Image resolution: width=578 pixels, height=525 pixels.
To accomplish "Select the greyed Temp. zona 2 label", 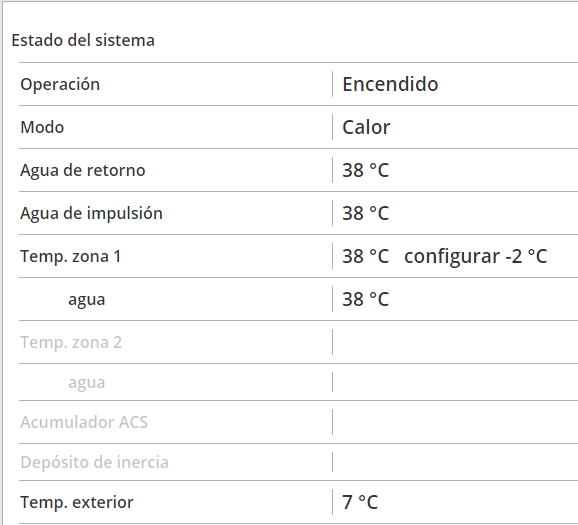I will (x=71, y=343).
